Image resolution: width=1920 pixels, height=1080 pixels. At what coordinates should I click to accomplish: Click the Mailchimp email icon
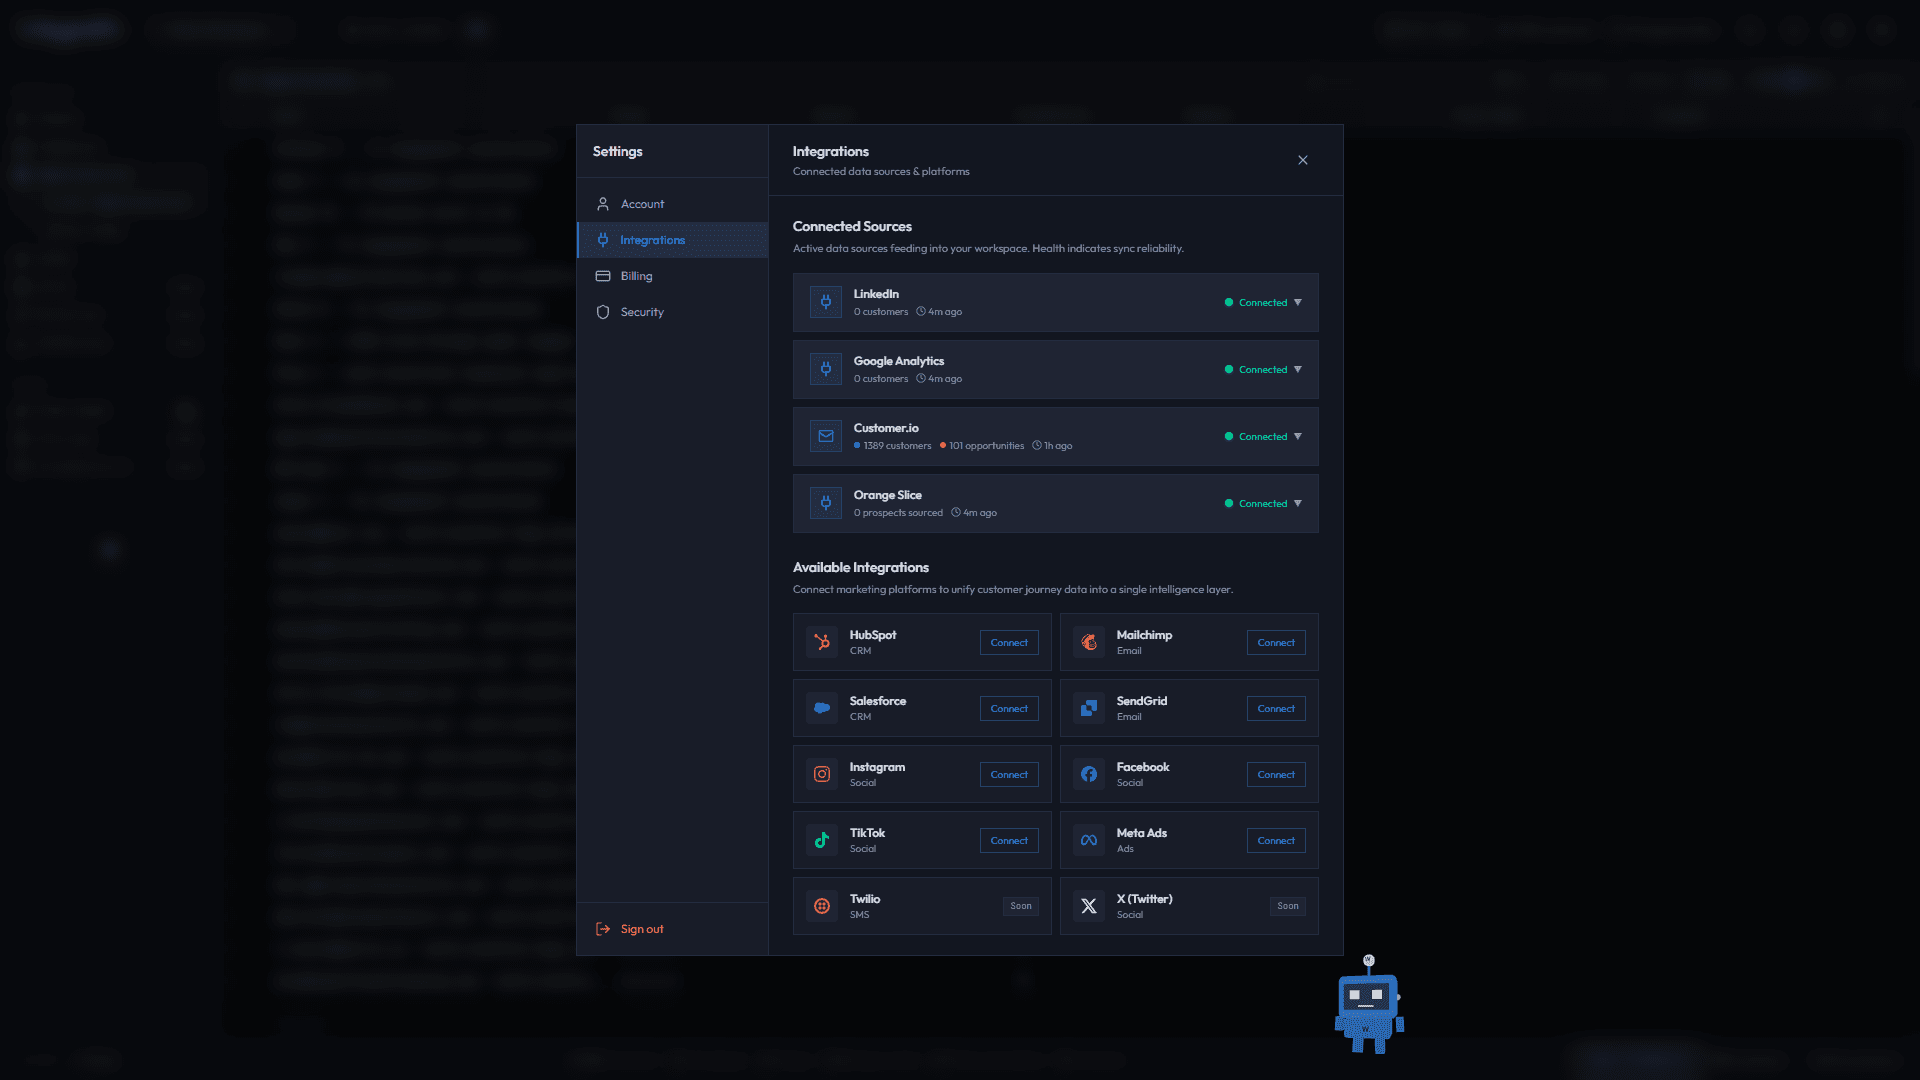(x=1088, y=642)
